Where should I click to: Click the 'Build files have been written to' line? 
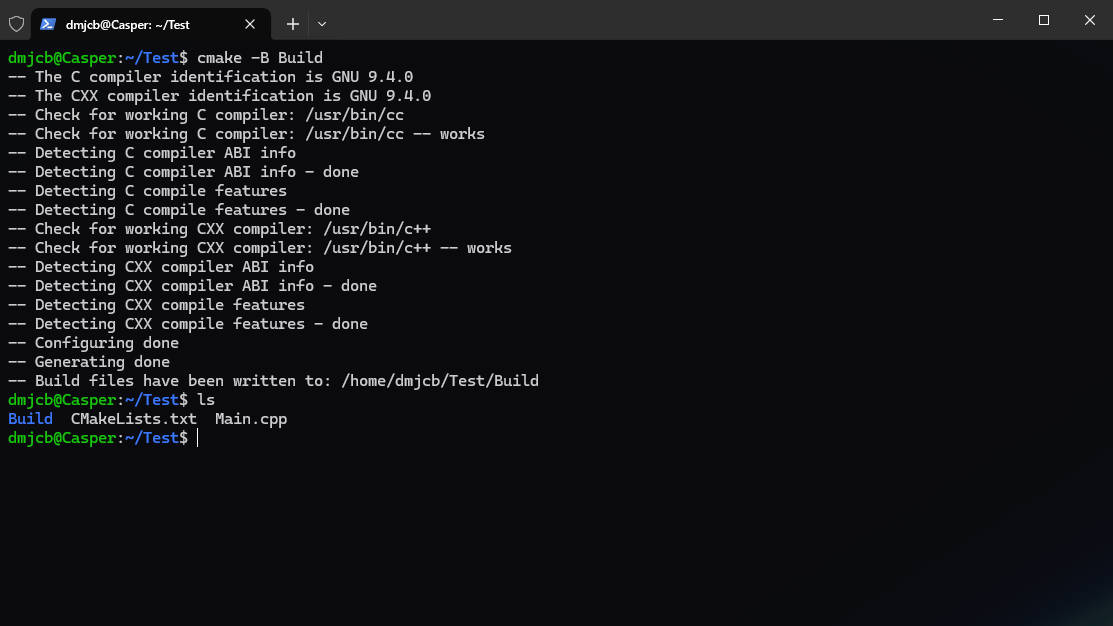pyautogui.click(x=273, y=381)
